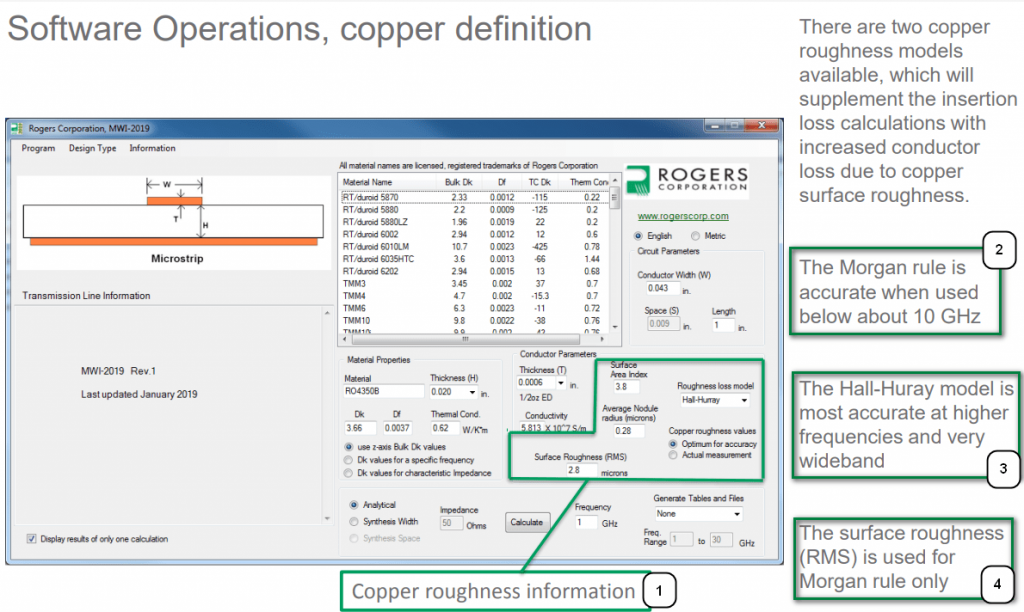The height and width of the screenshot is (612, 1024).
Task: Select use z-axis Bulk Dk values
Action: pos(348,447)
